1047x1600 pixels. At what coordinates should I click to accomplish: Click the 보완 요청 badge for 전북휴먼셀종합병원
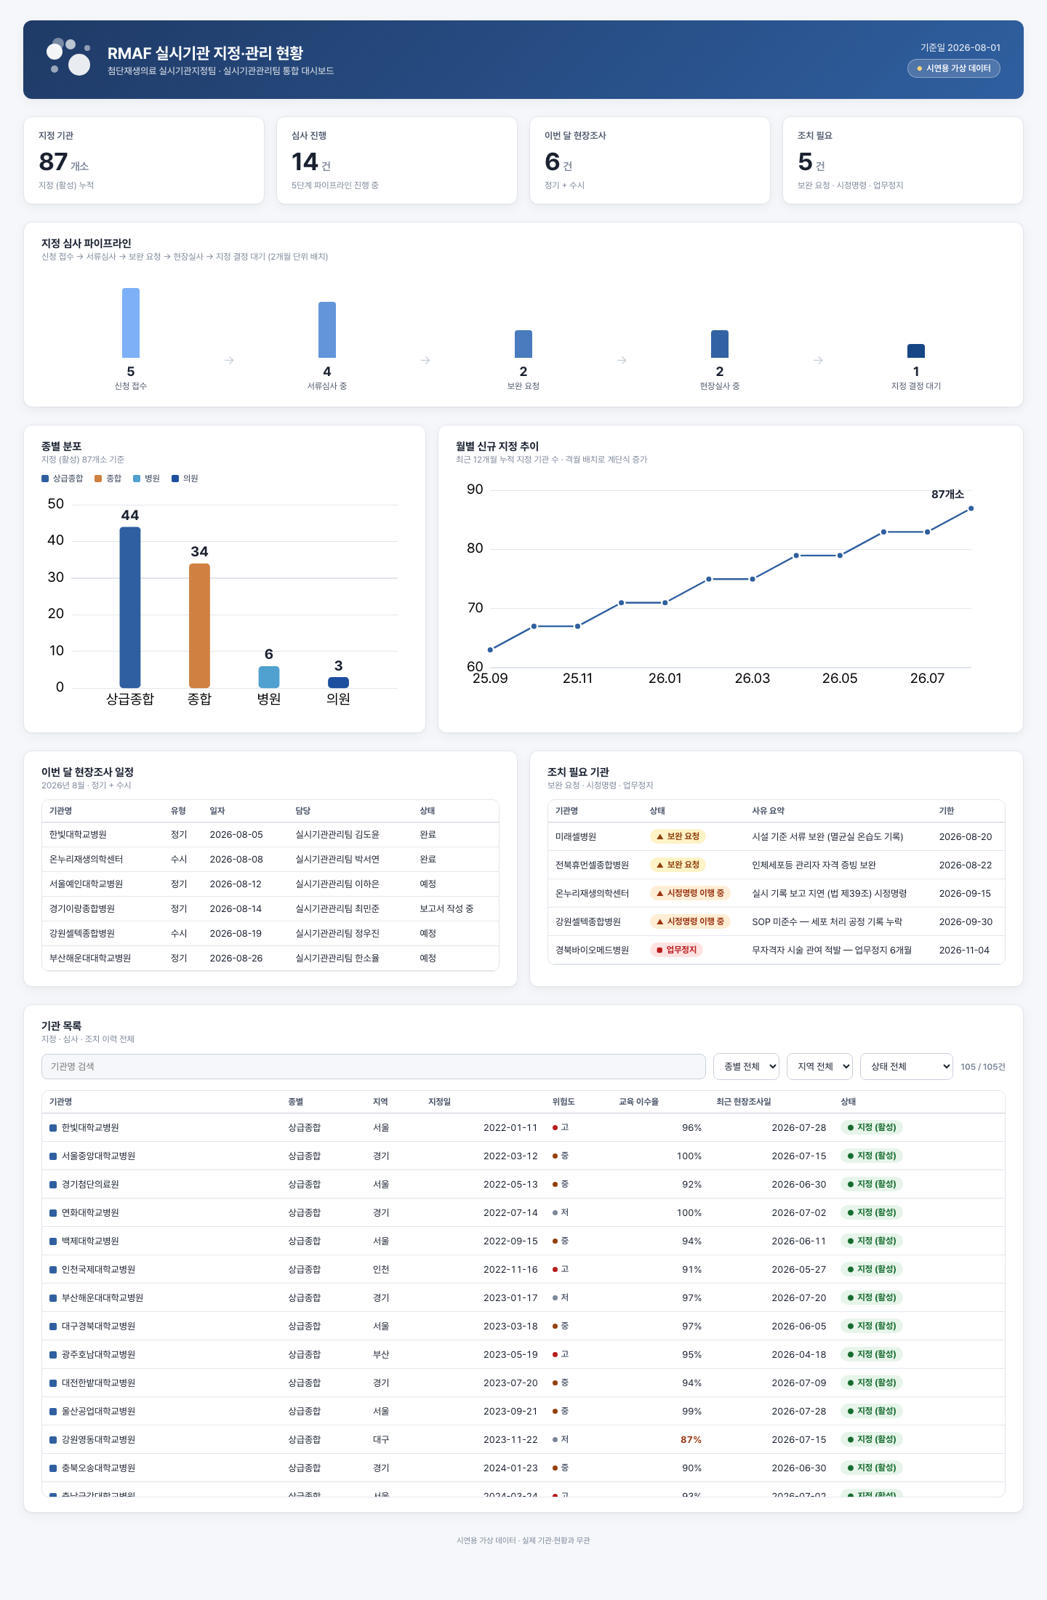point(678,865)
